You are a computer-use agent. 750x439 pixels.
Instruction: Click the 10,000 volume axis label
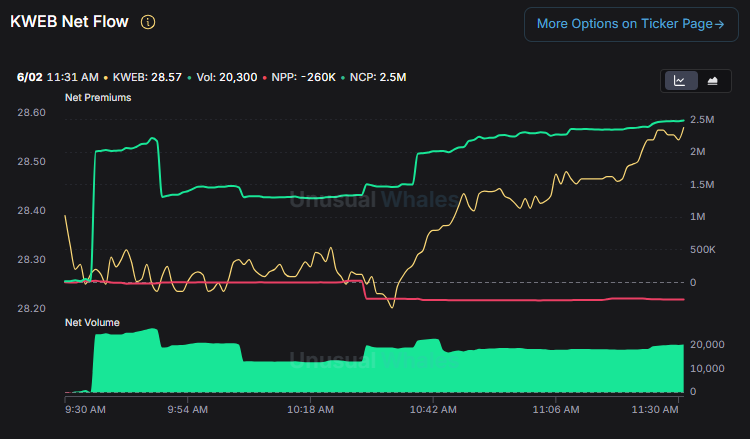click(707, 369)
